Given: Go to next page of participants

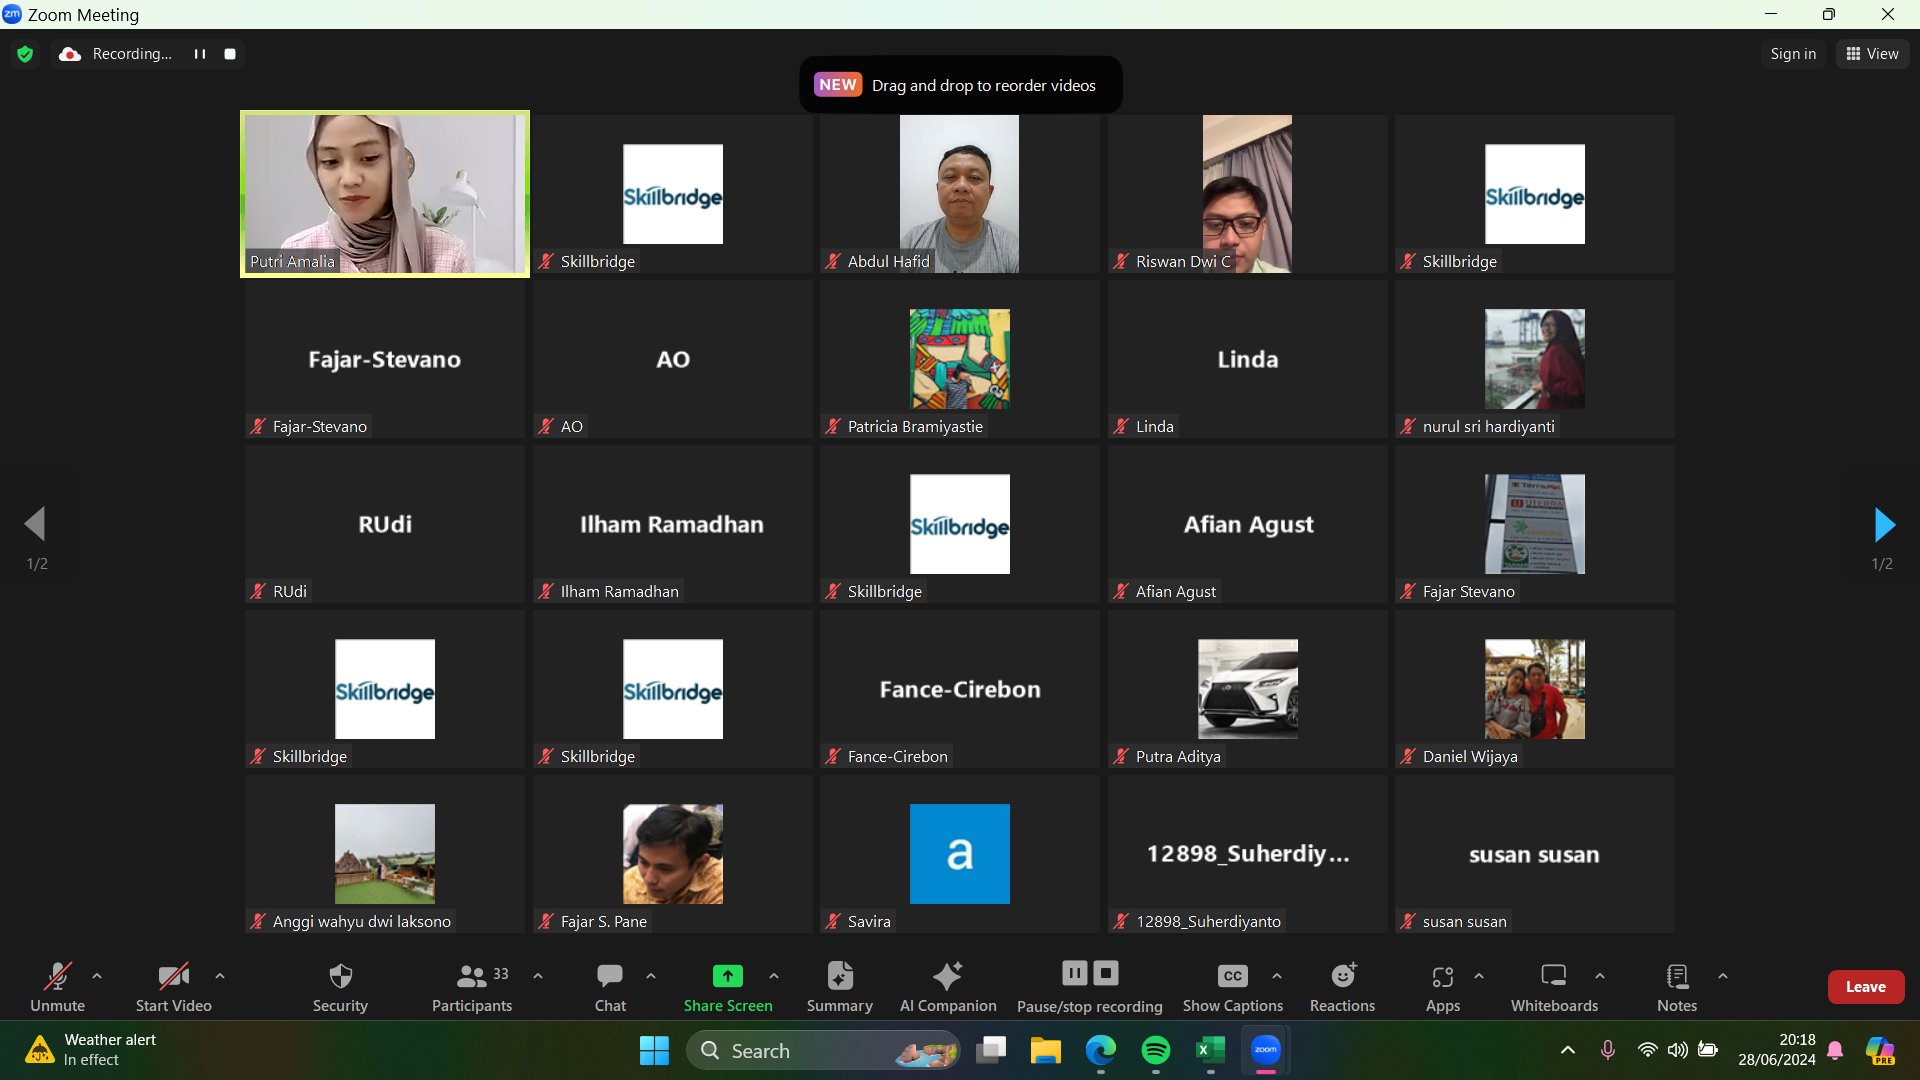Looking at the screenshot, I should click(x=1883, y=525).
